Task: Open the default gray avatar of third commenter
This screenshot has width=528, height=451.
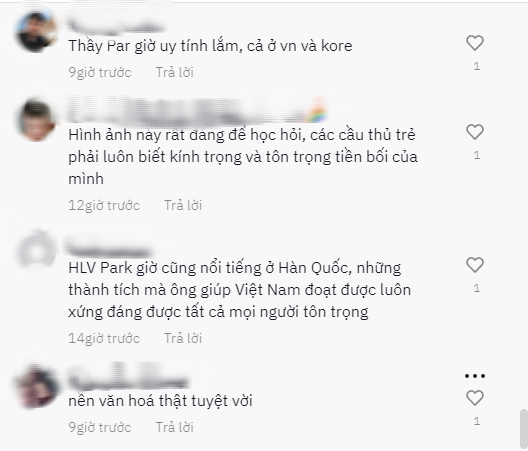Action: [x=36, y=251]
